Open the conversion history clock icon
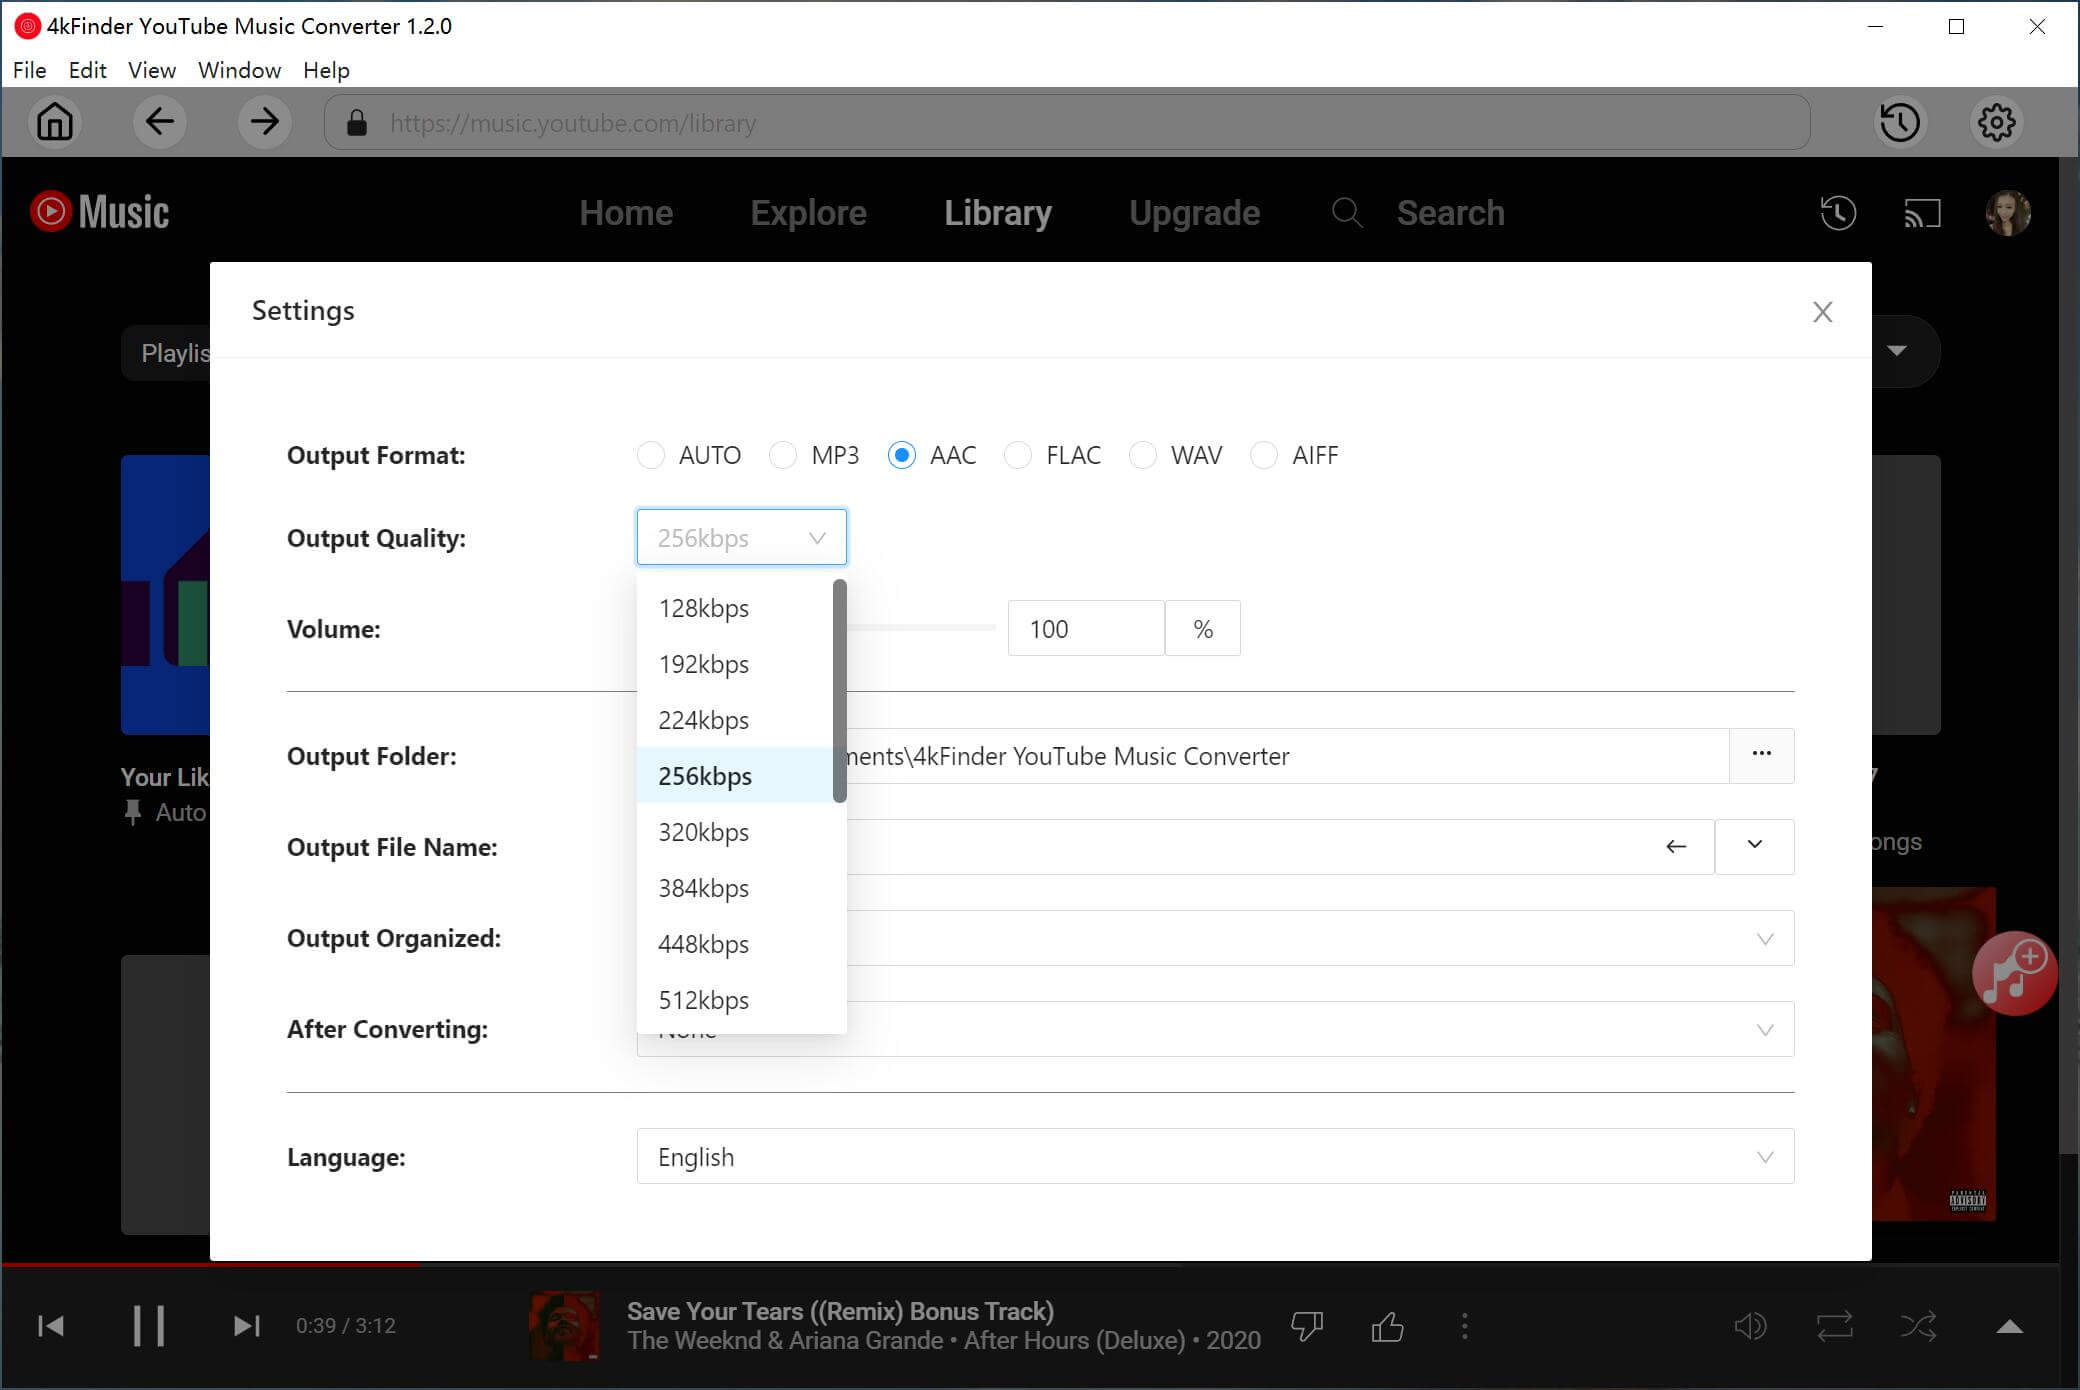This screenshot has width=2080, height=1390. [1899, 122]
